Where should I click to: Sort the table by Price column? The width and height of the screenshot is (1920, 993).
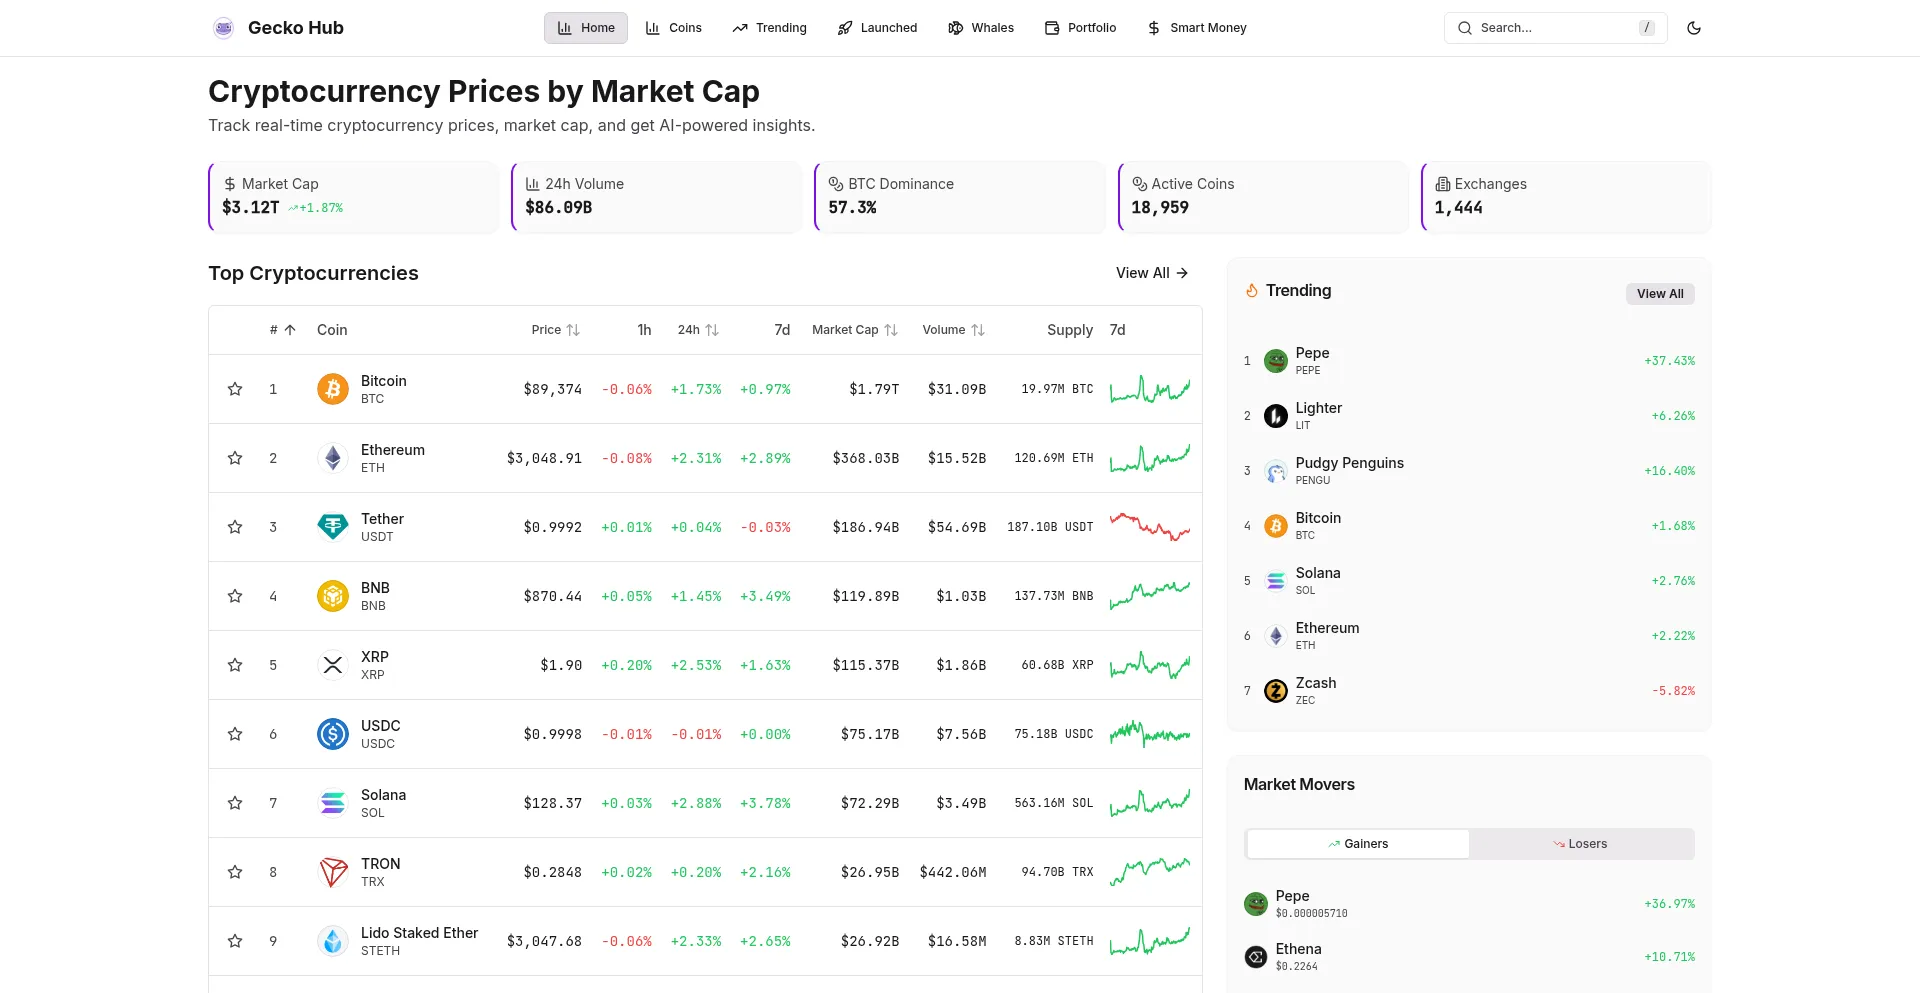555,330
